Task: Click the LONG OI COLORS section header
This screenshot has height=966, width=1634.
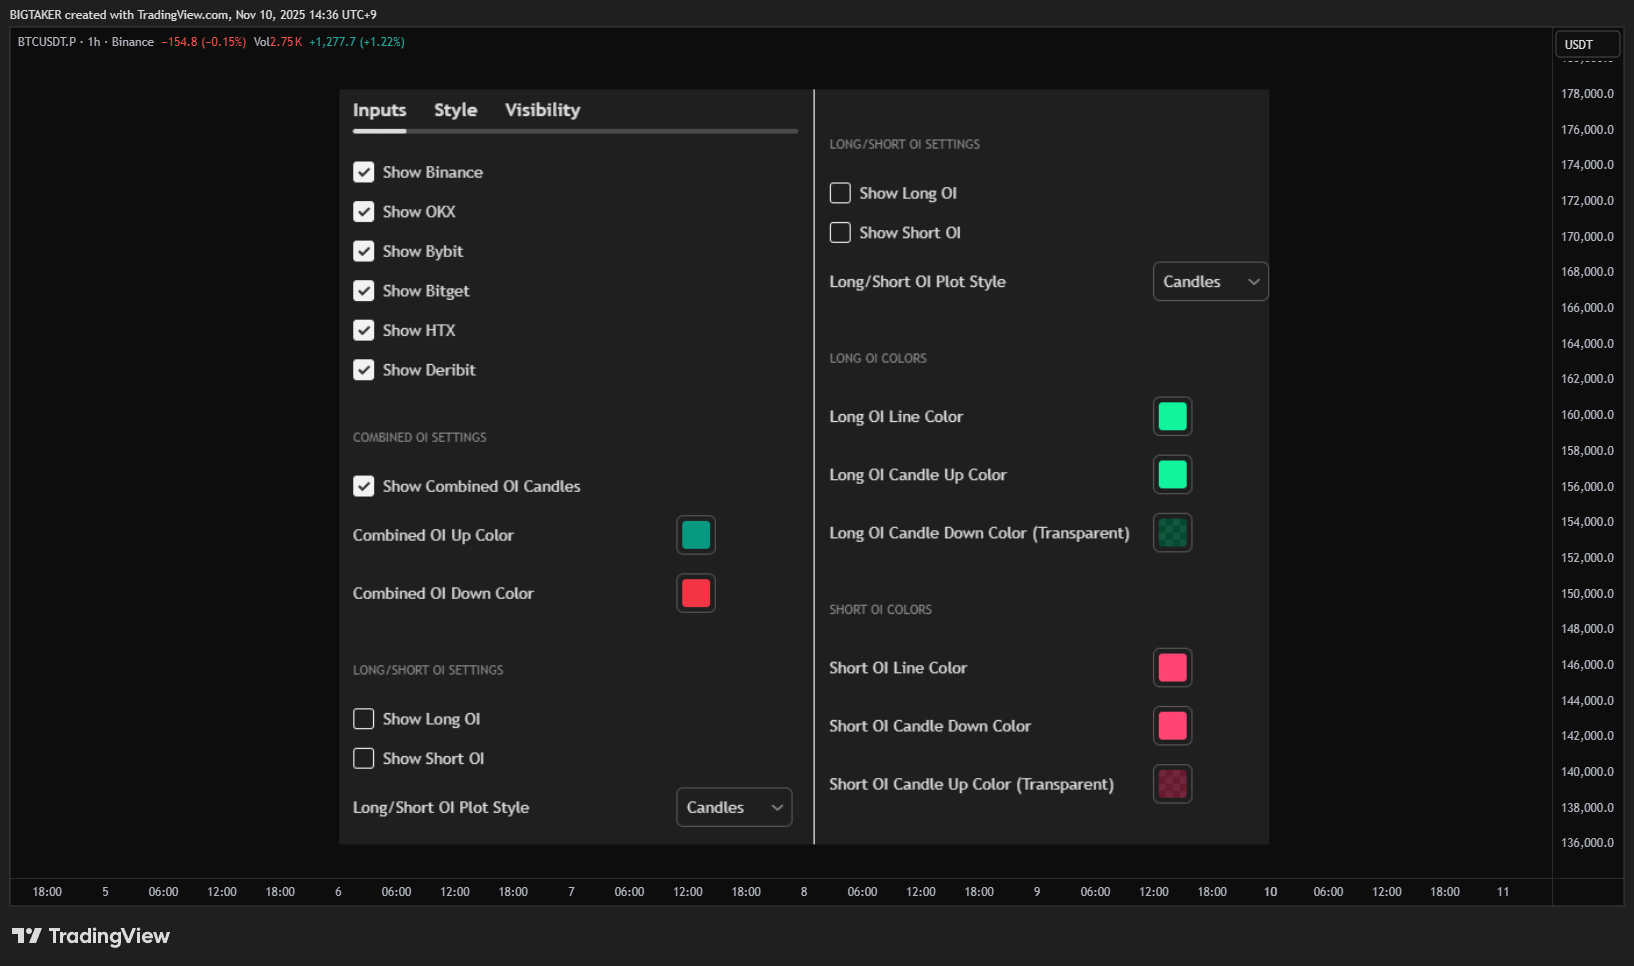Action: click(878, 358)
